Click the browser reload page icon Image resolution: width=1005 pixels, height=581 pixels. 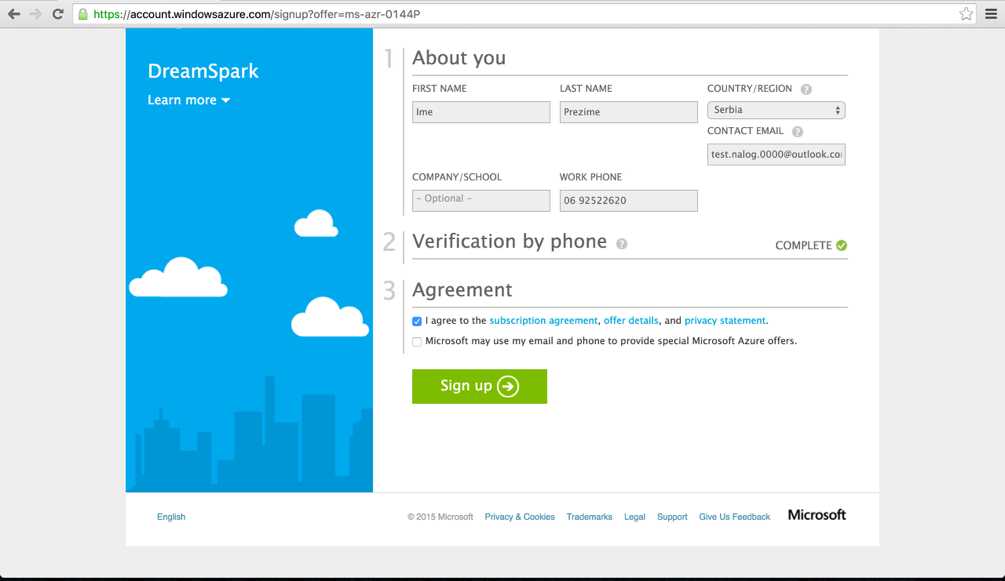tap(58, 15)
